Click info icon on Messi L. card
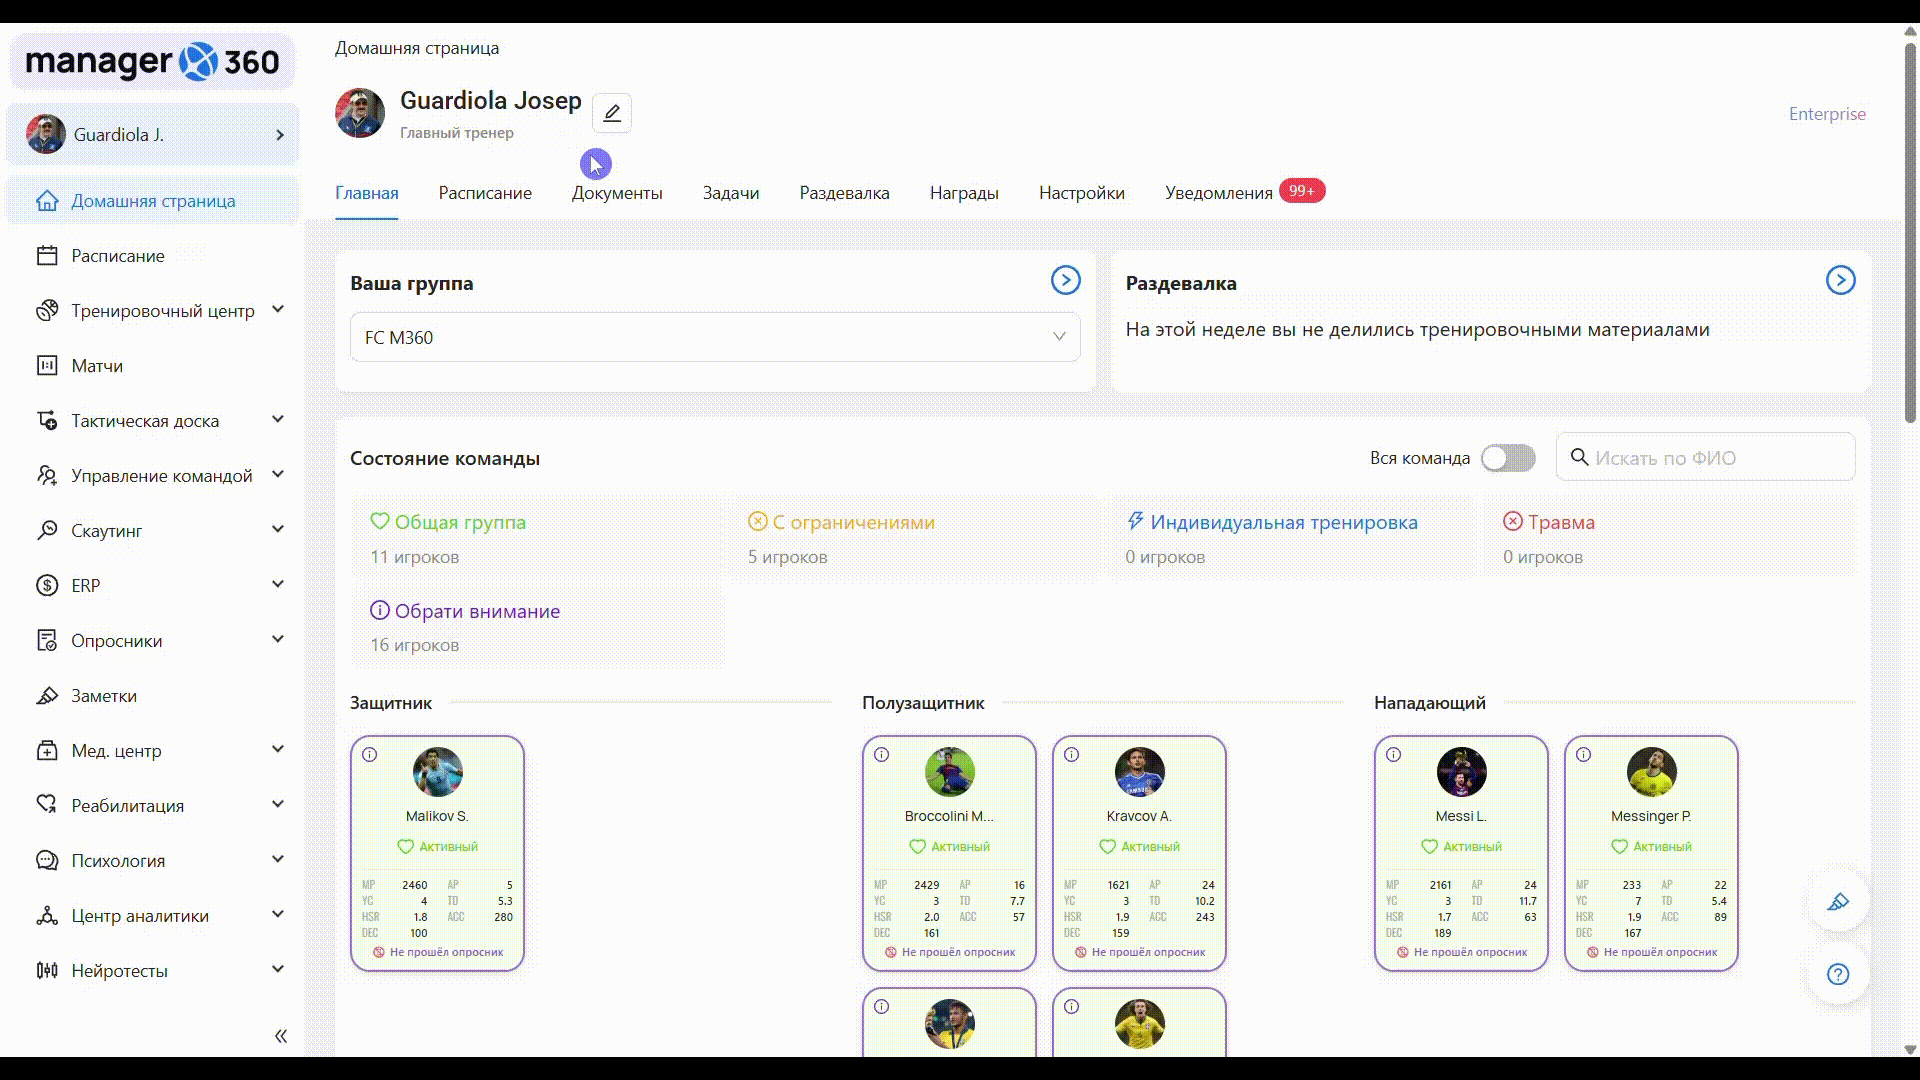The width and height of the screenshot is (1920, 1080). click(1394, 755)
